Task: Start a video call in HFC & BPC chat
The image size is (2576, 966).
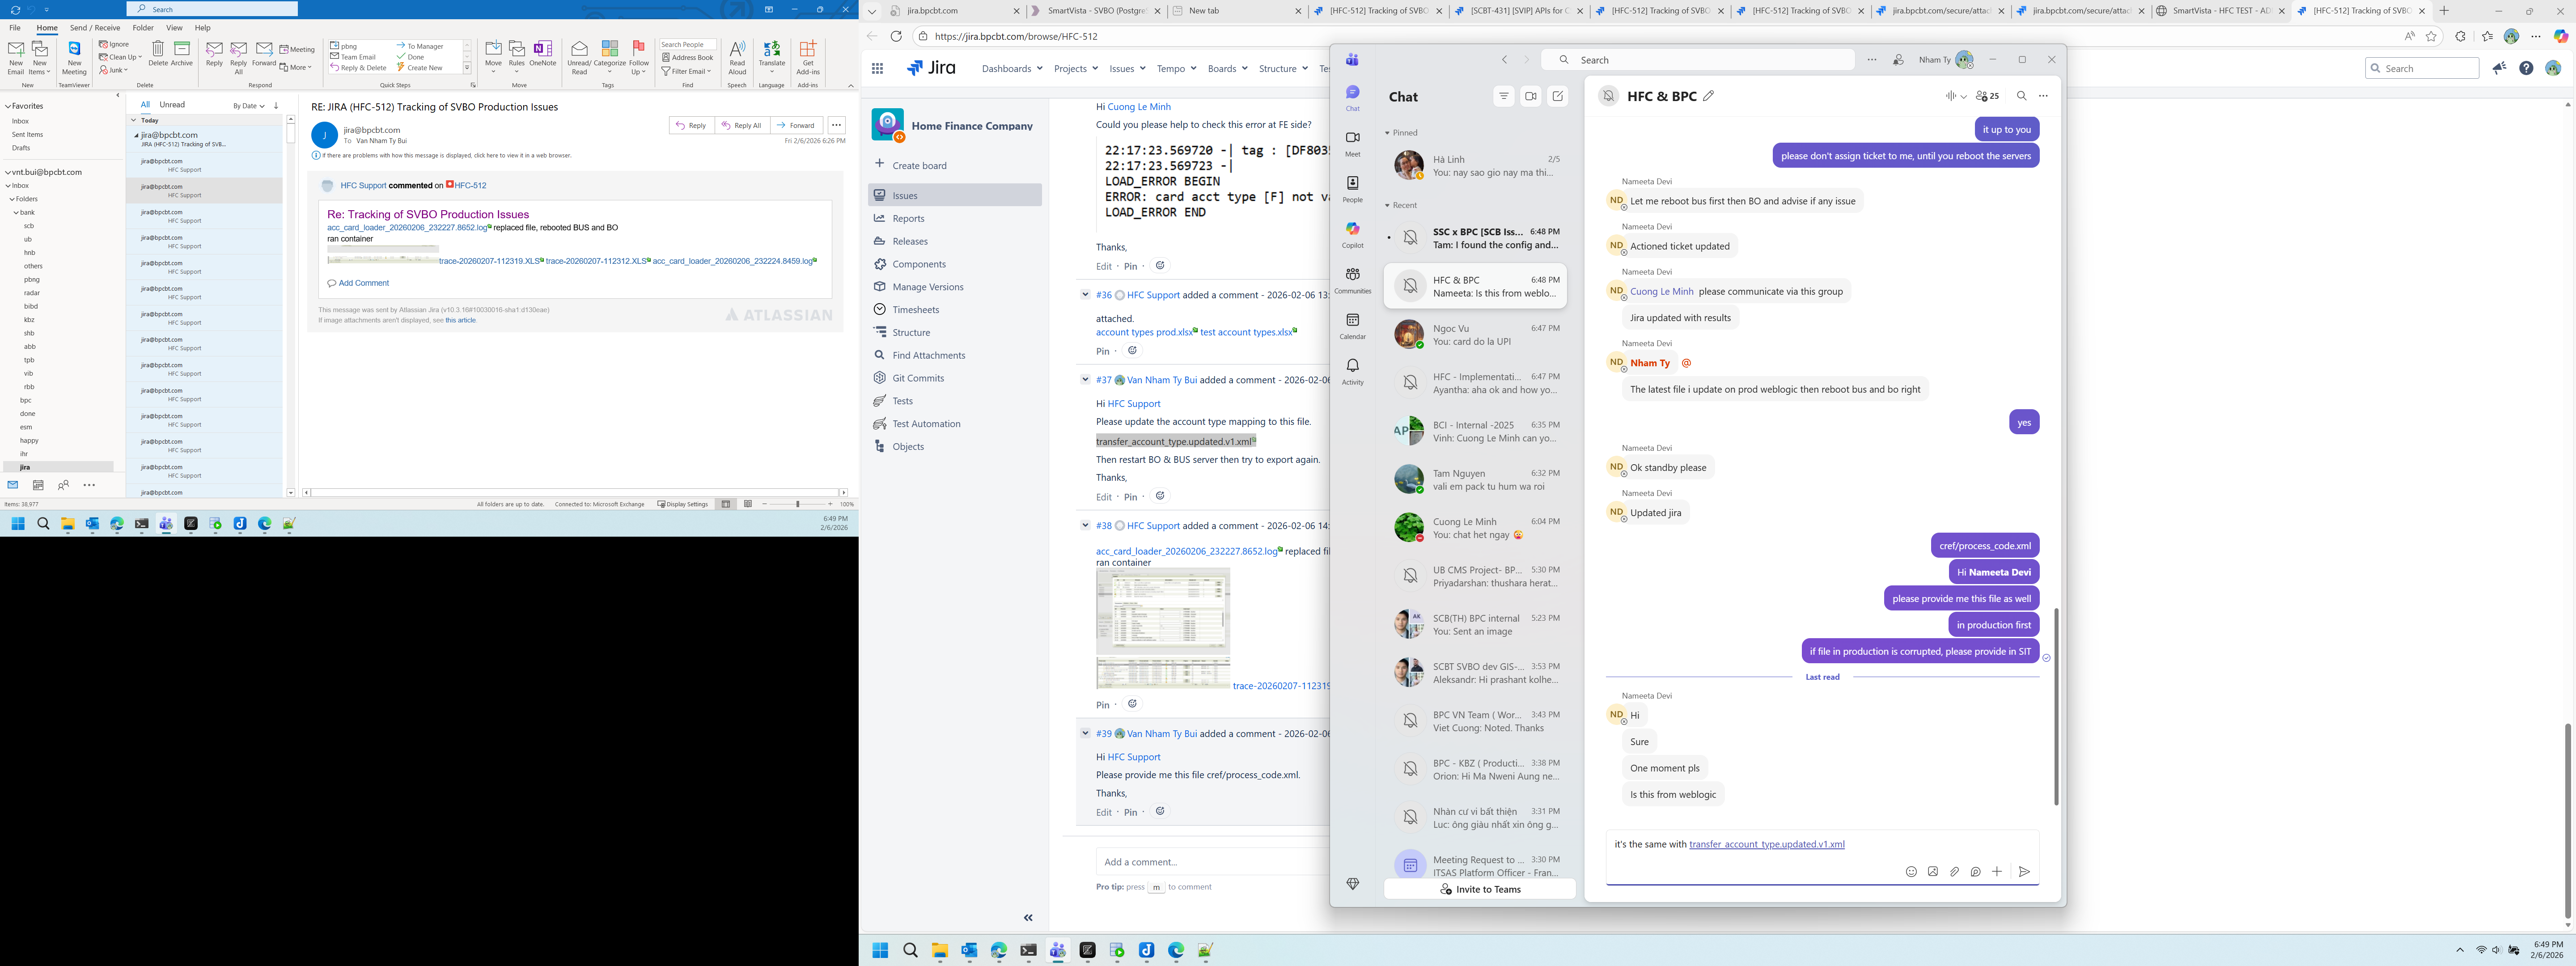Action: pyautogui.click(x=1531, y=96)
